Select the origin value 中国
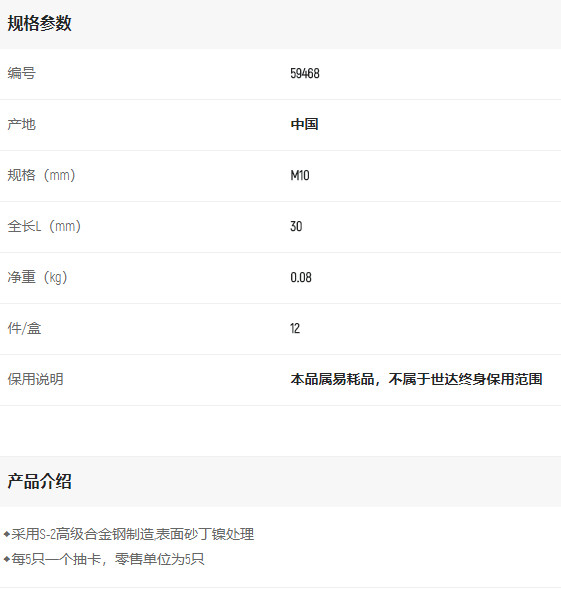The width and height of the screenshot is (561, 589). coord(304,124)
